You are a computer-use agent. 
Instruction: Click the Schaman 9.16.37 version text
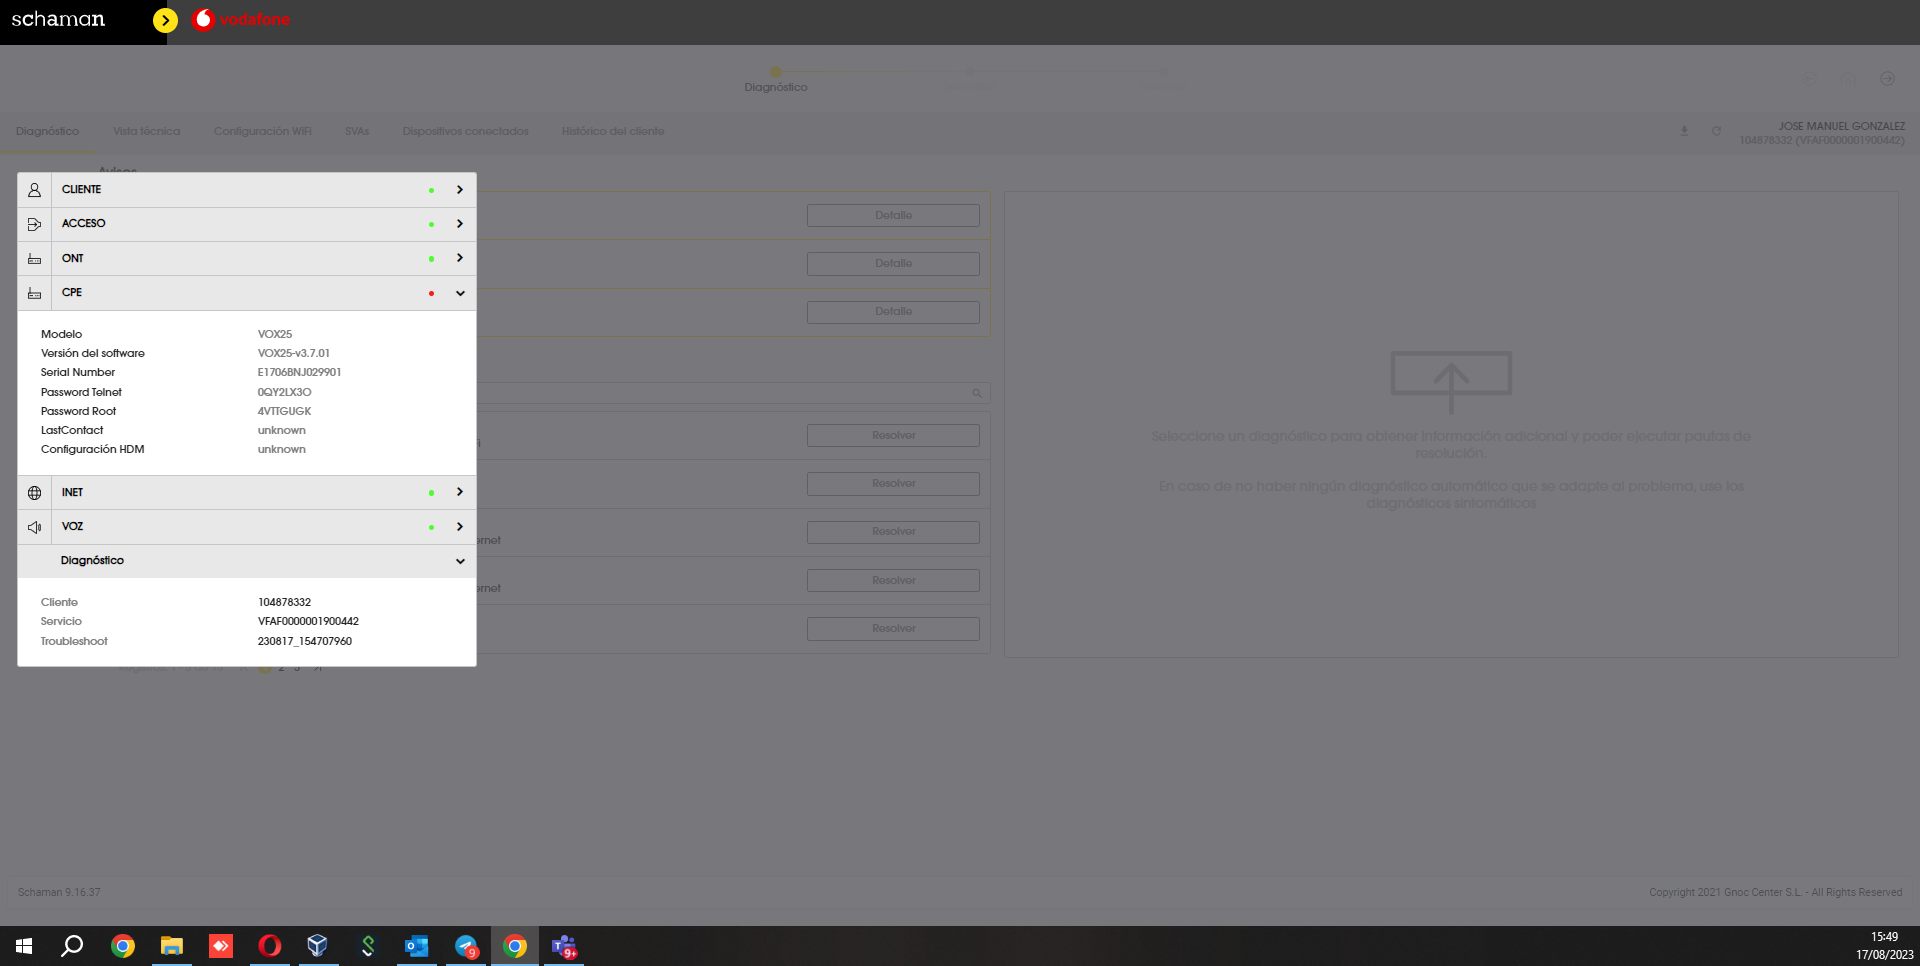pos(59,892)
